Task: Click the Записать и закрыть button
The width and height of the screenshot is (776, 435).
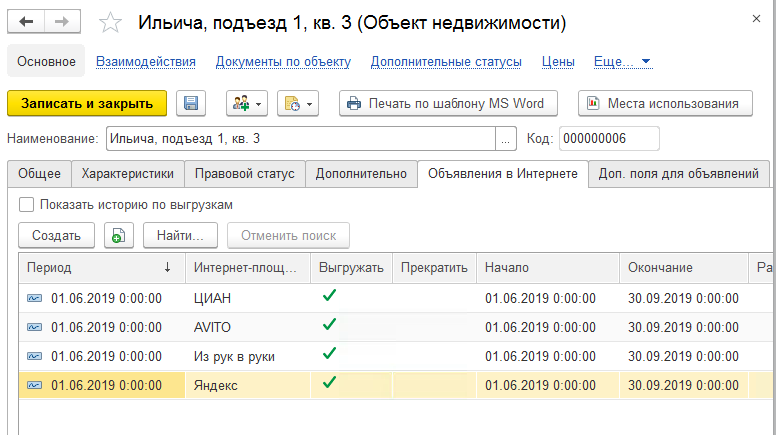Action: click(x=87, y=103)
